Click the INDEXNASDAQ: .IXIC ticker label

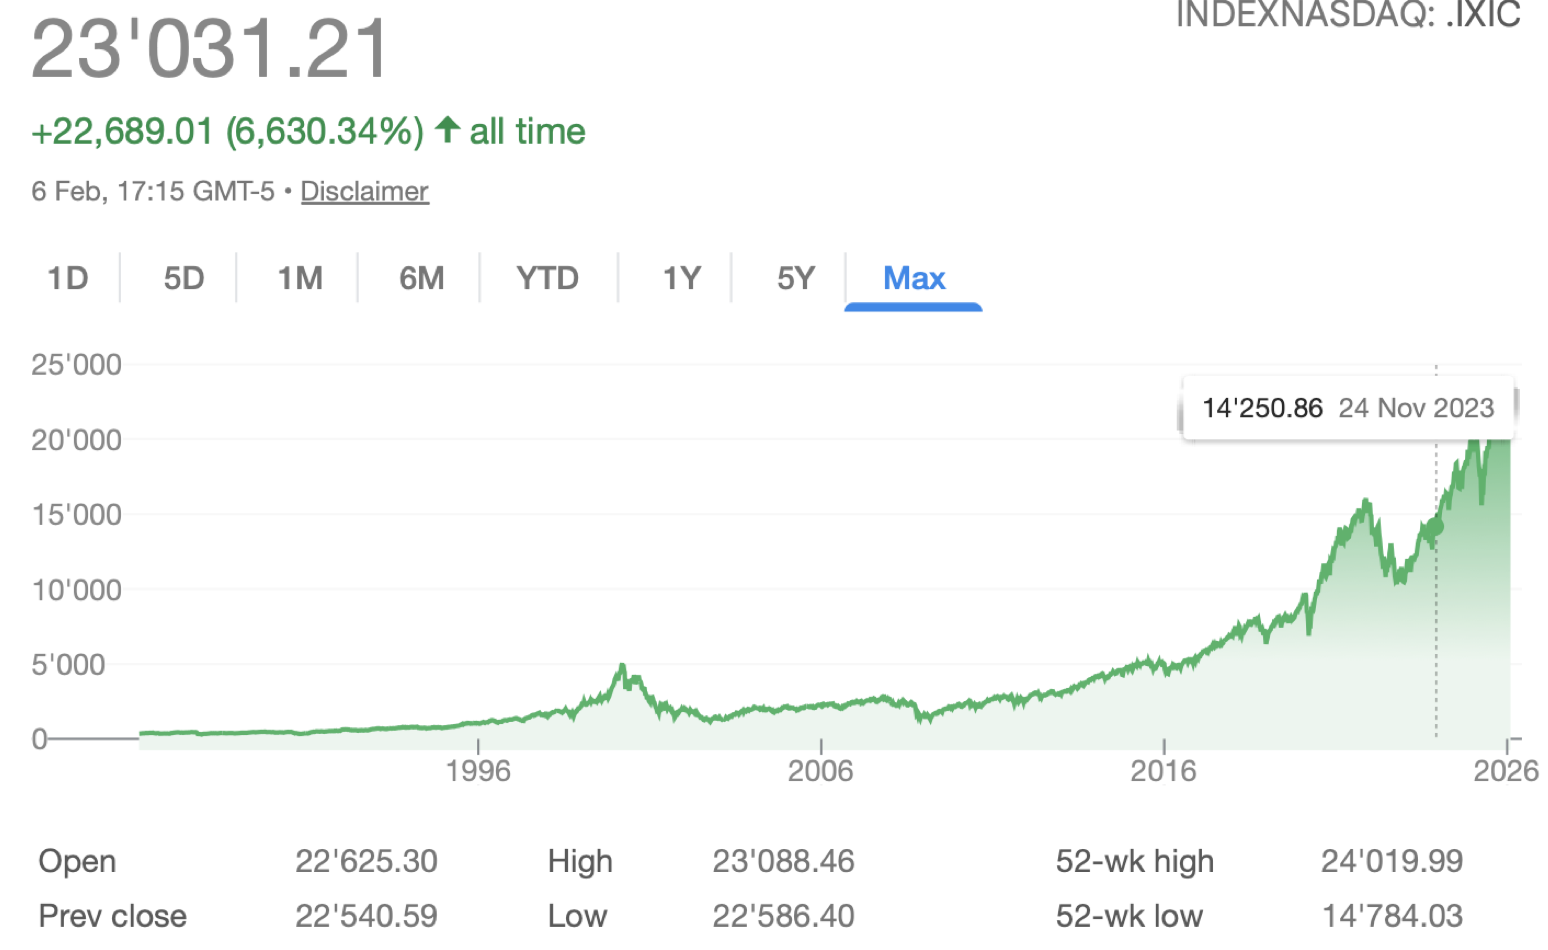coord(1347,15)
